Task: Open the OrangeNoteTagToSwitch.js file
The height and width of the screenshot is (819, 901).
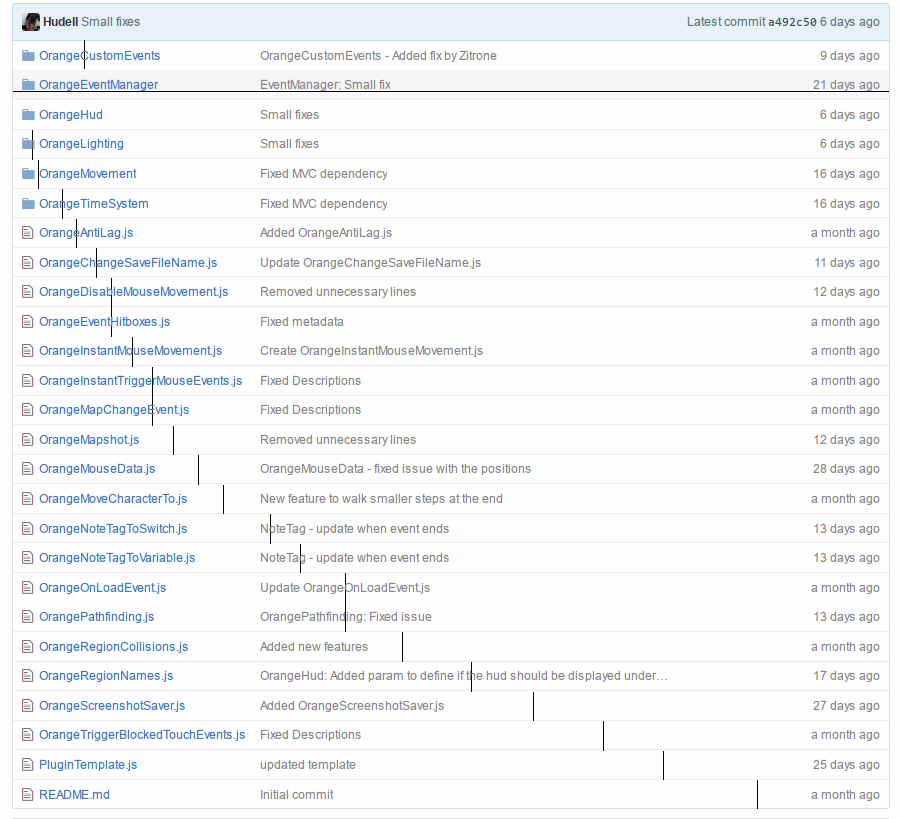Action: click(x=113, y=529)
